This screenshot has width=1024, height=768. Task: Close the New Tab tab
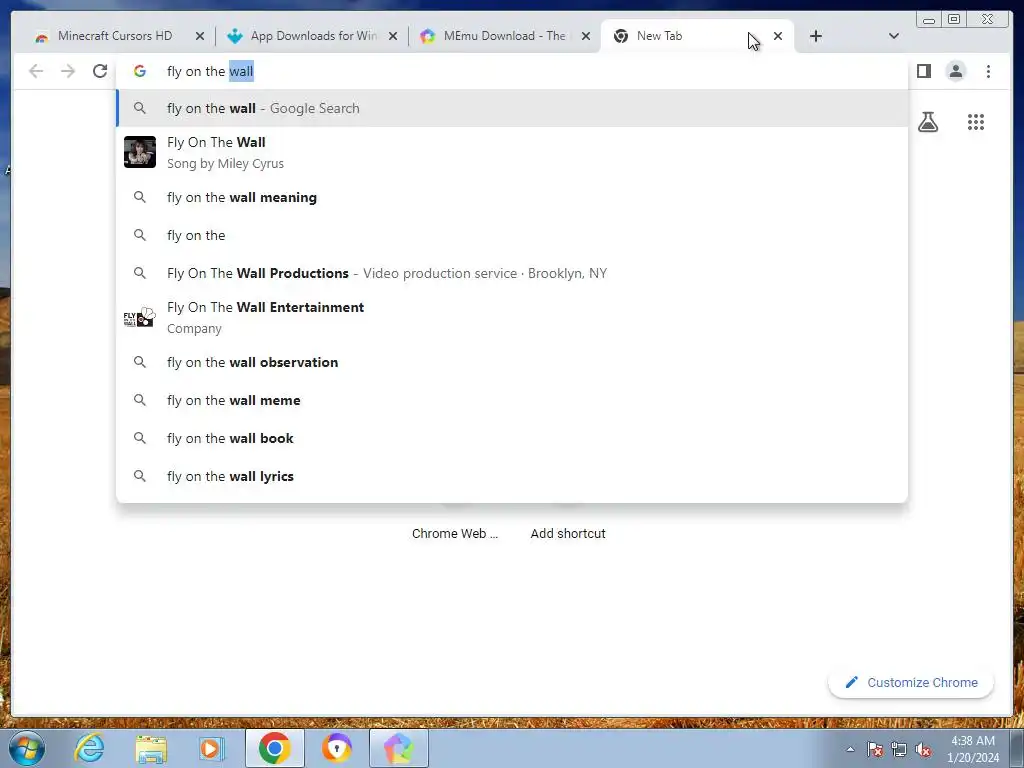tap(778, 36)
